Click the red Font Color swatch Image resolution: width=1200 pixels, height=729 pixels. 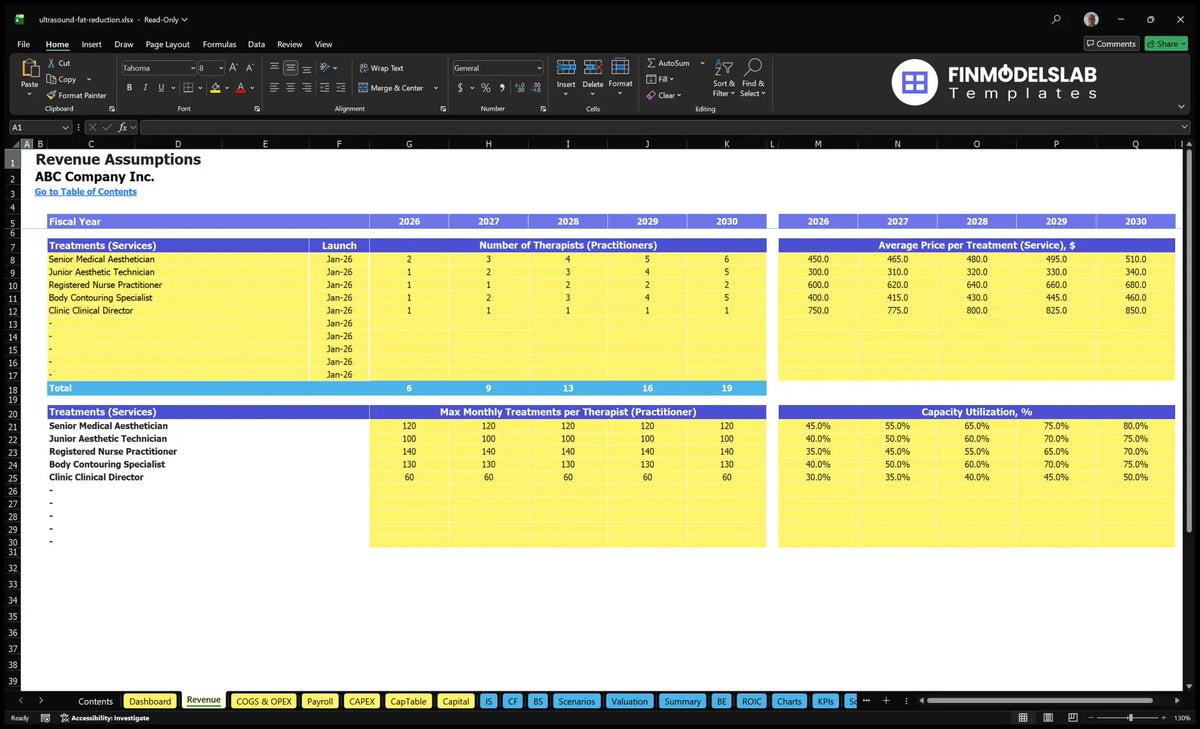(x=241, y=88)
